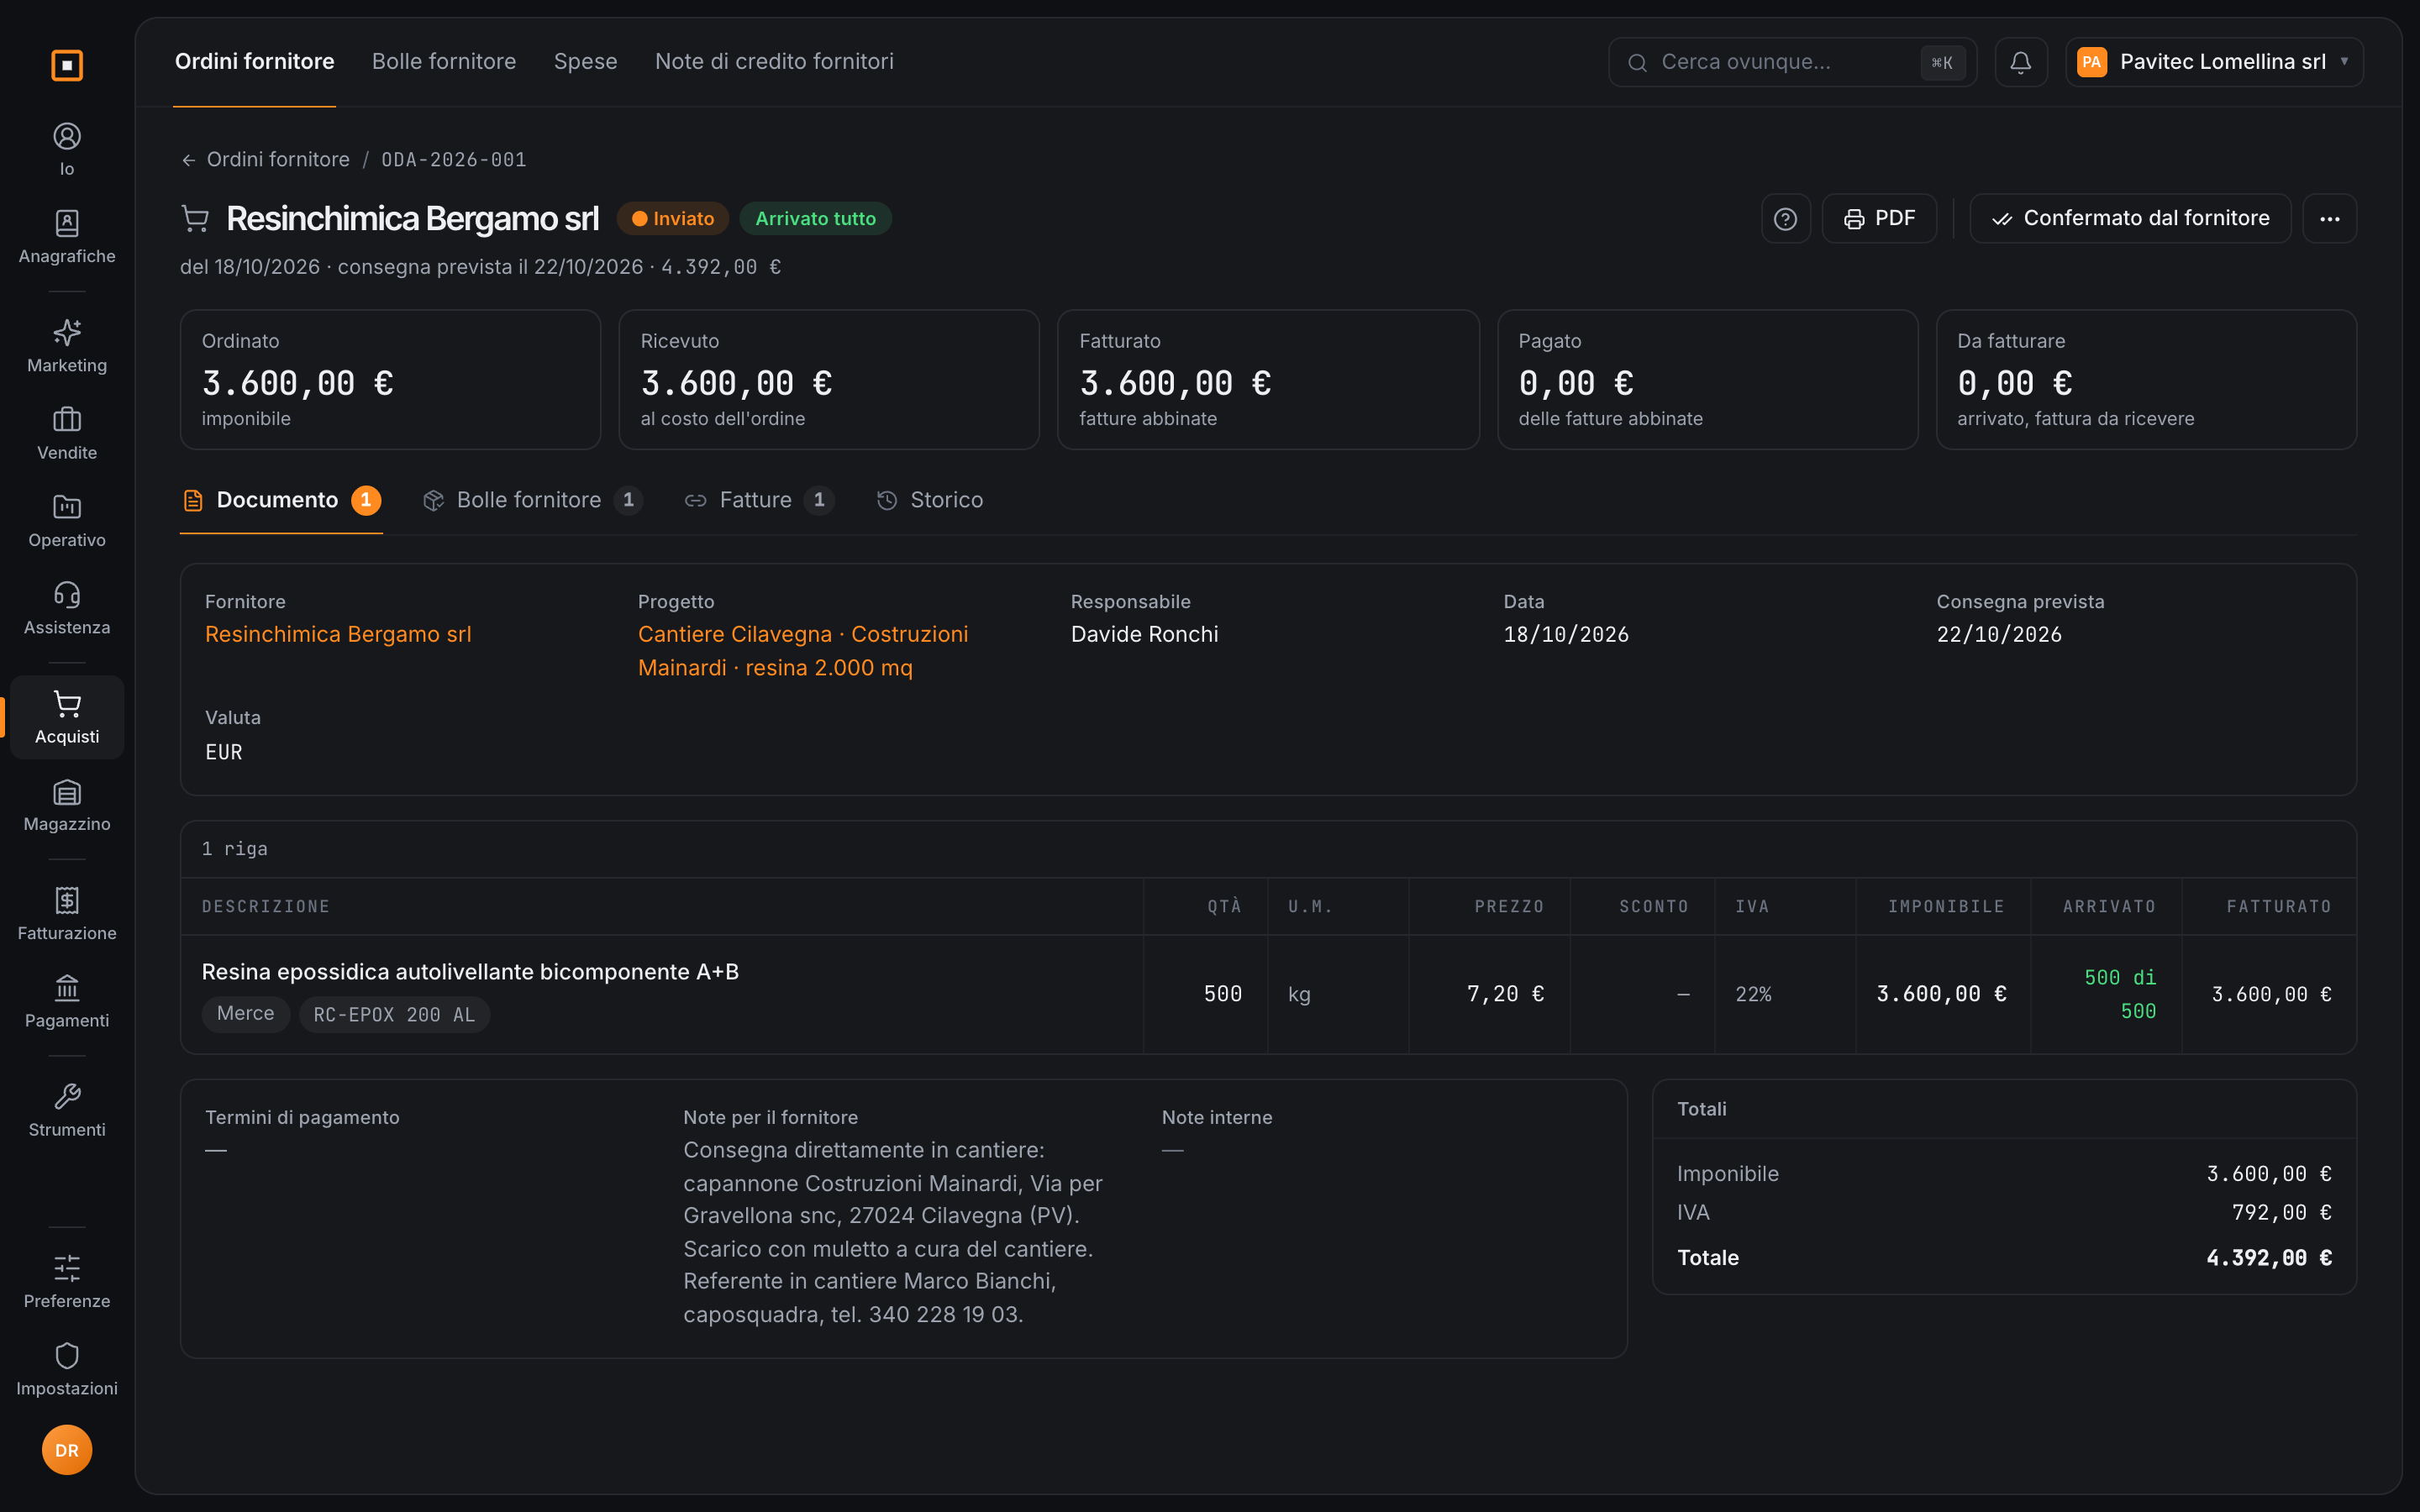Go back via Ordini fornitore breadcrumb

click(266, 160)
